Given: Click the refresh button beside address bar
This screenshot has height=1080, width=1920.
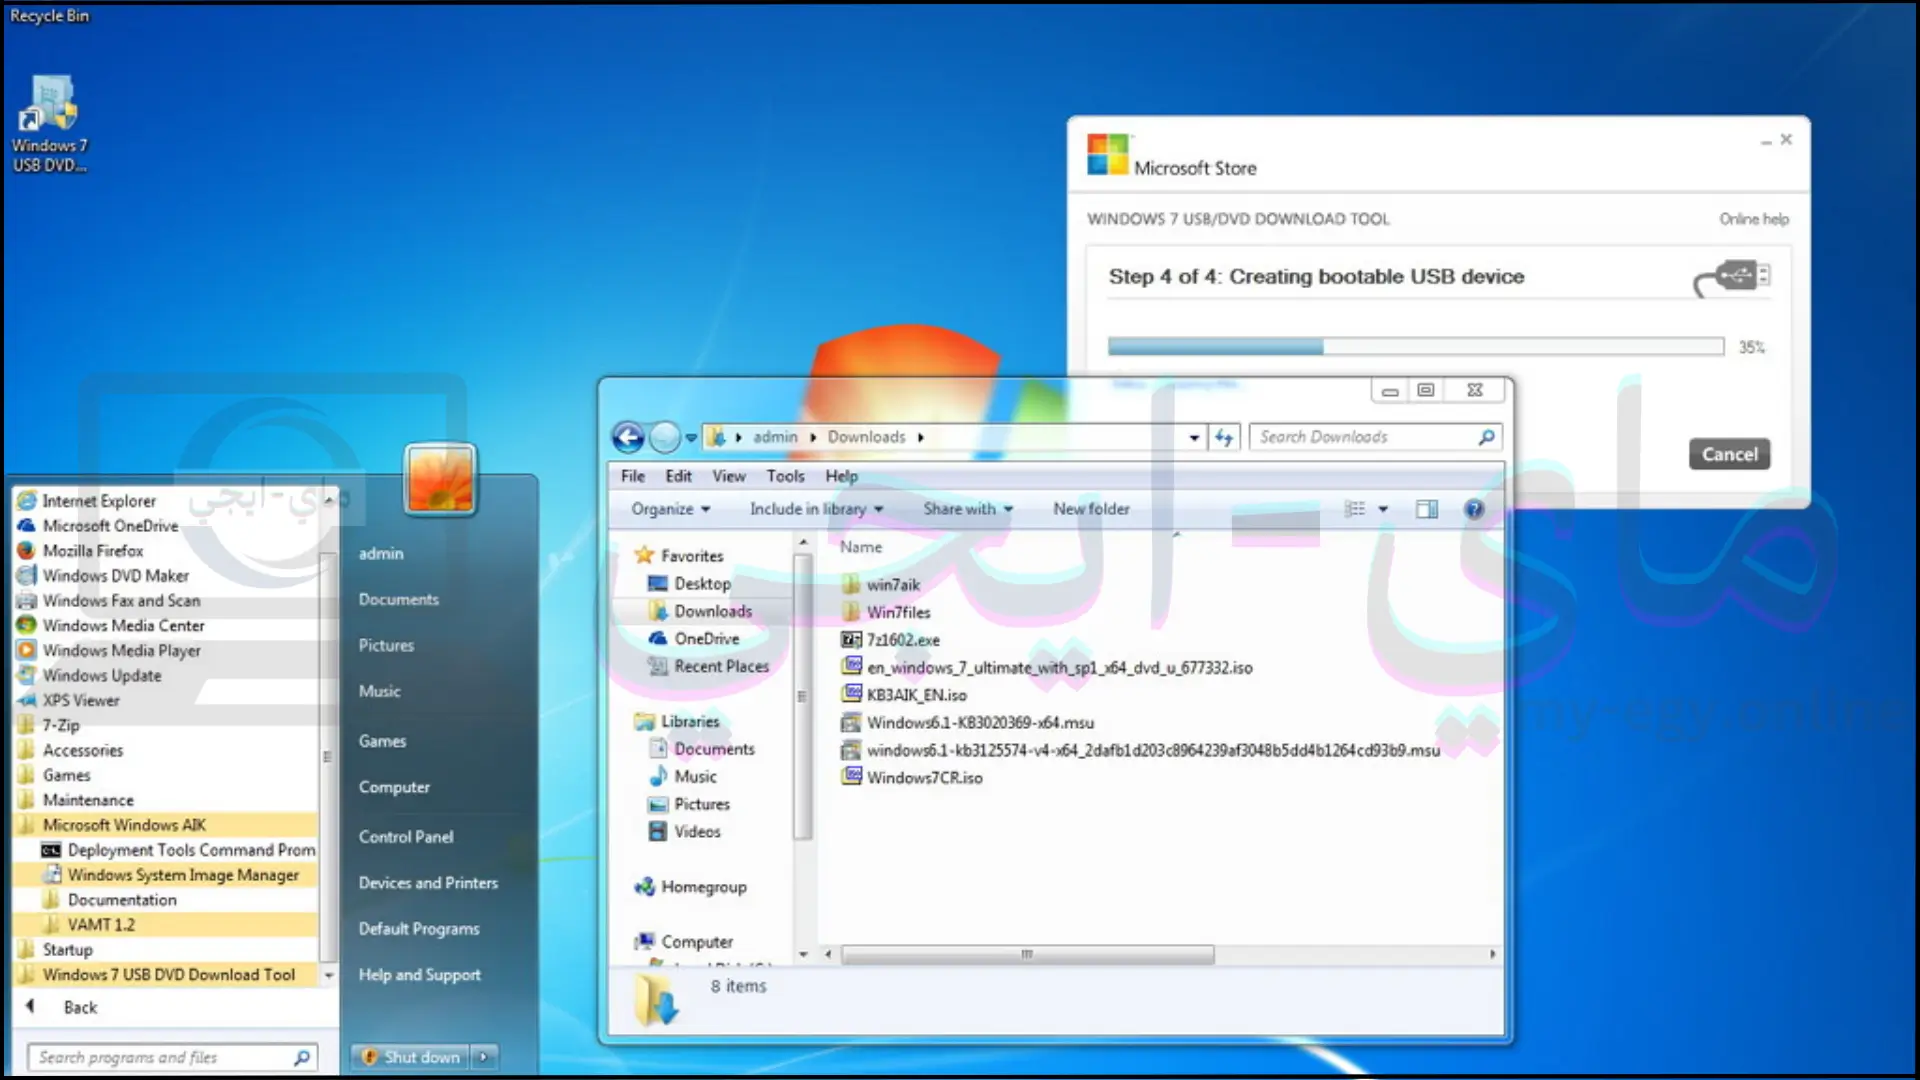Looking at the screenshot, I should 1225,437.
